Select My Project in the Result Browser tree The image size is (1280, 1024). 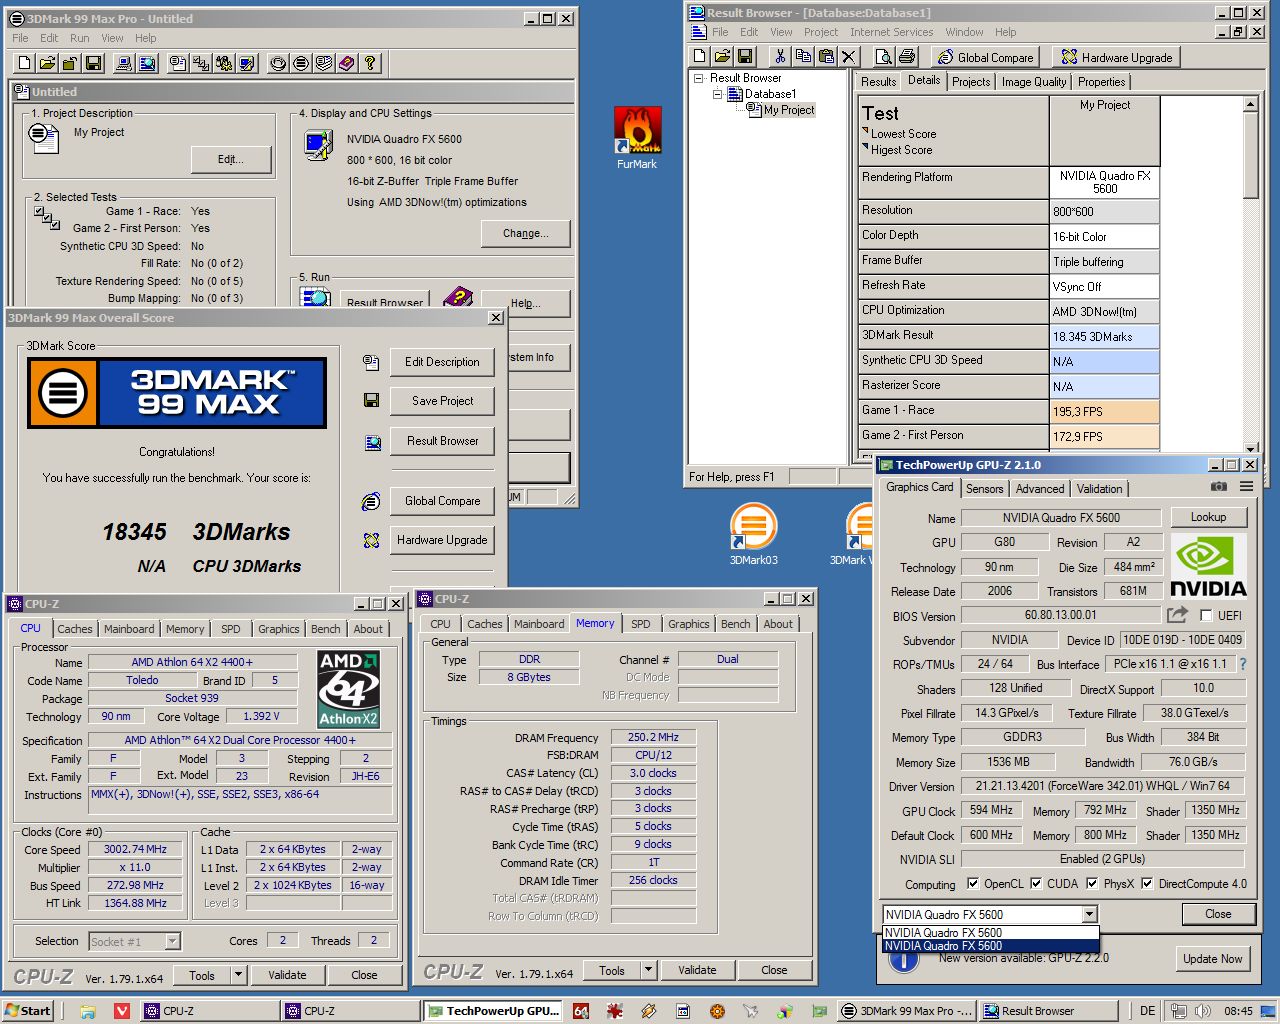[789, 110]
